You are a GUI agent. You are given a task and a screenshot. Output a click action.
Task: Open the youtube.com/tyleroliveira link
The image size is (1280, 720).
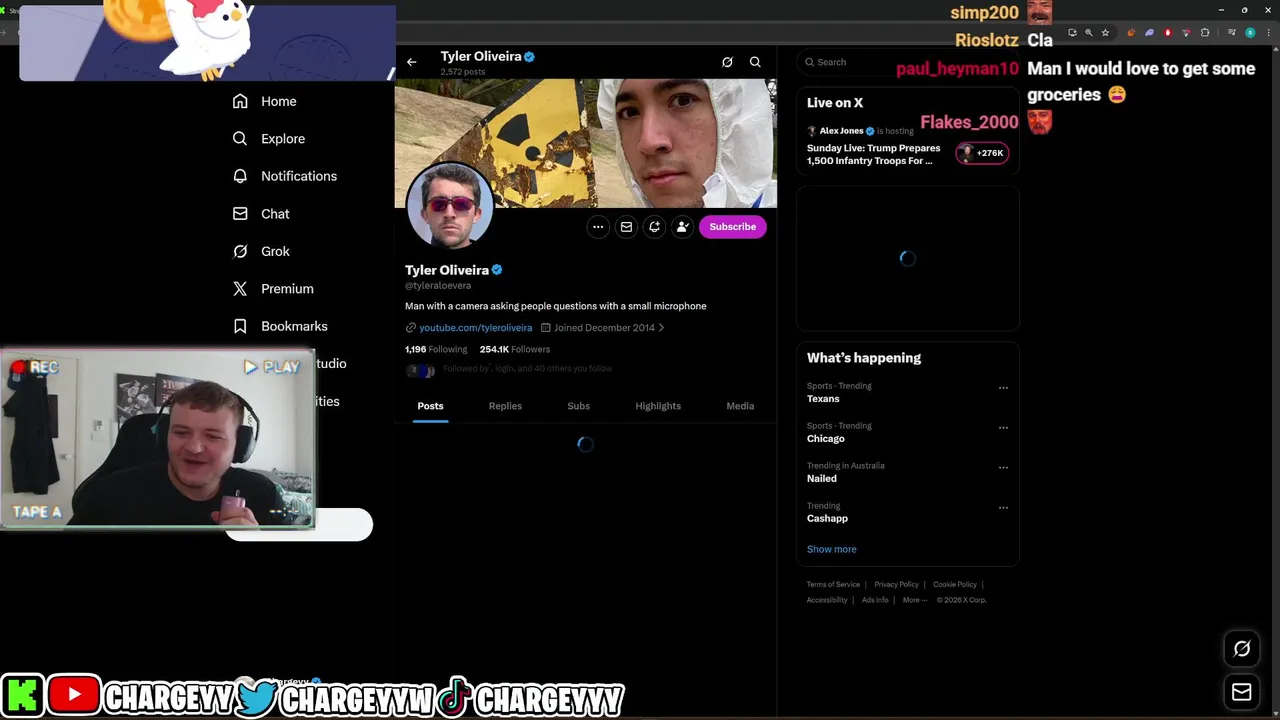[x=476, y=328]
